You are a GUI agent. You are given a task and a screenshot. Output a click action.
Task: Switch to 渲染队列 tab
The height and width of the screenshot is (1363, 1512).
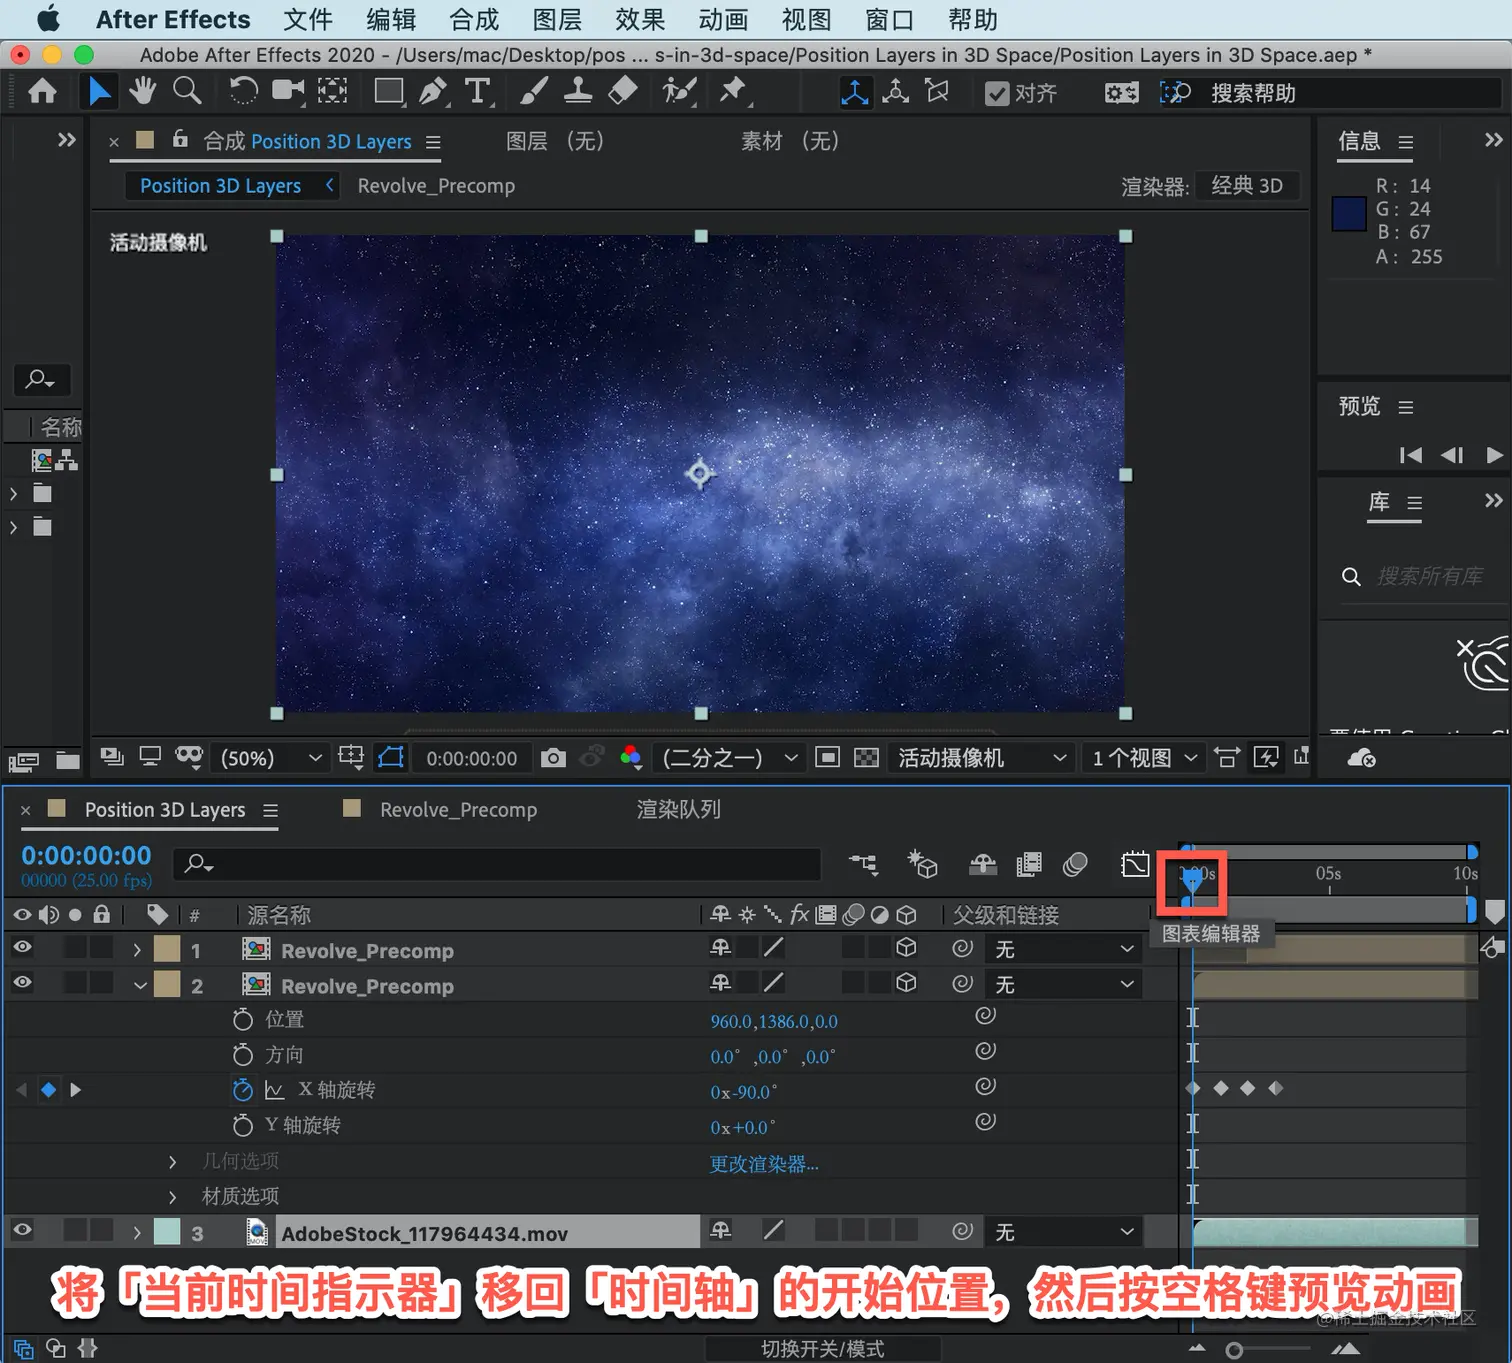tap(679, 809)
